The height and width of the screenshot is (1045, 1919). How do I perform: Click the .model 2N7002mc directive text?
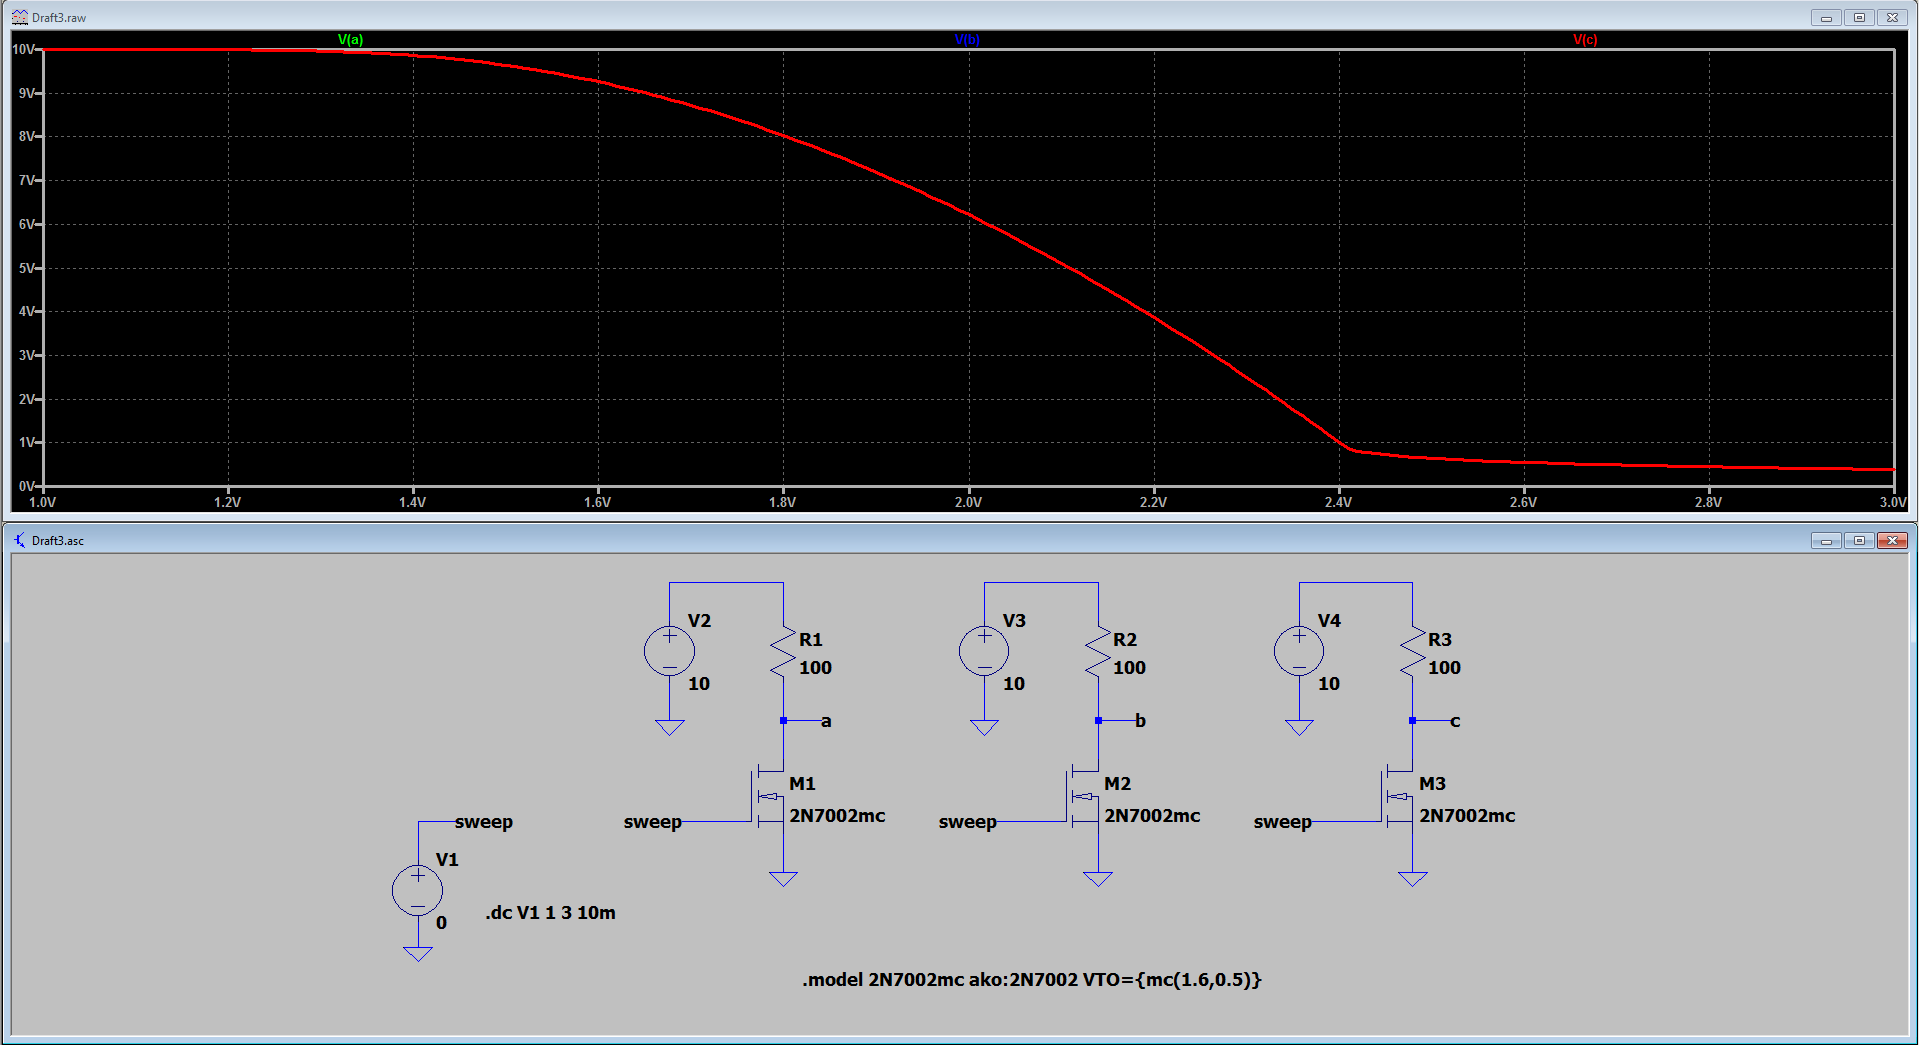click(x=1032, y=979)
